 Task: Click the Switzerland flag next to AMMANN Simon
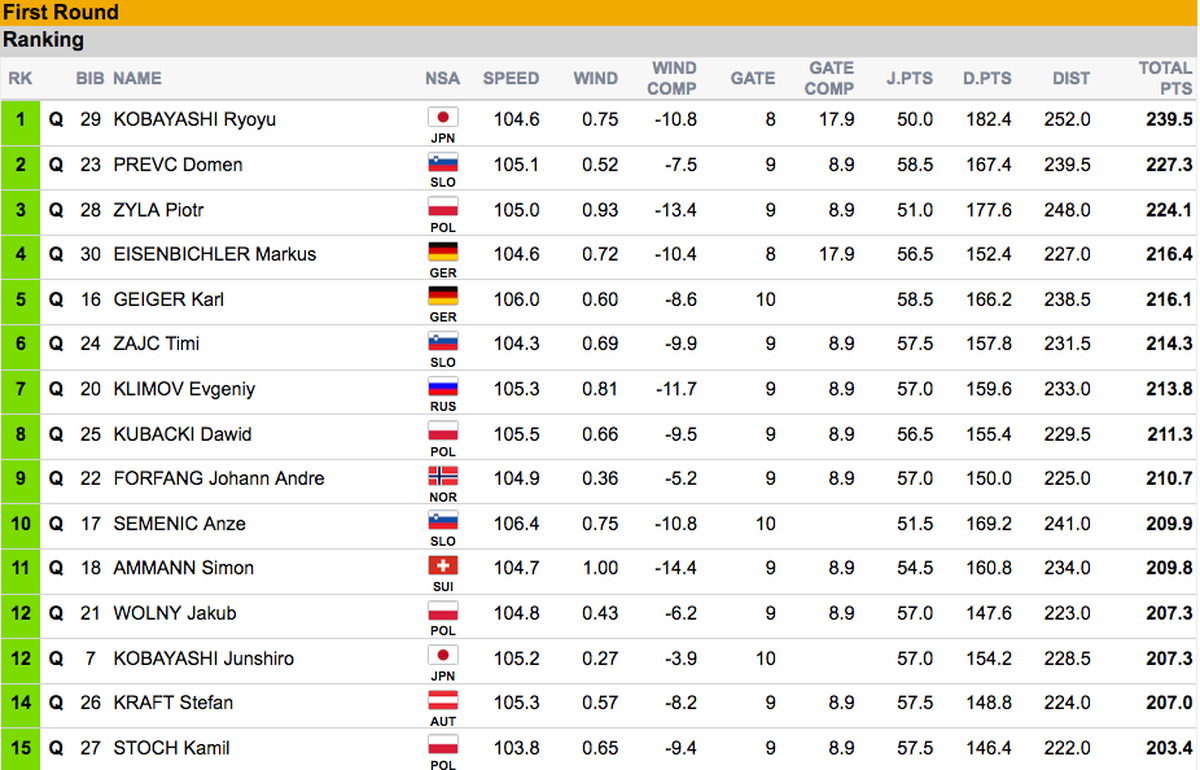[x=442, y=565]
